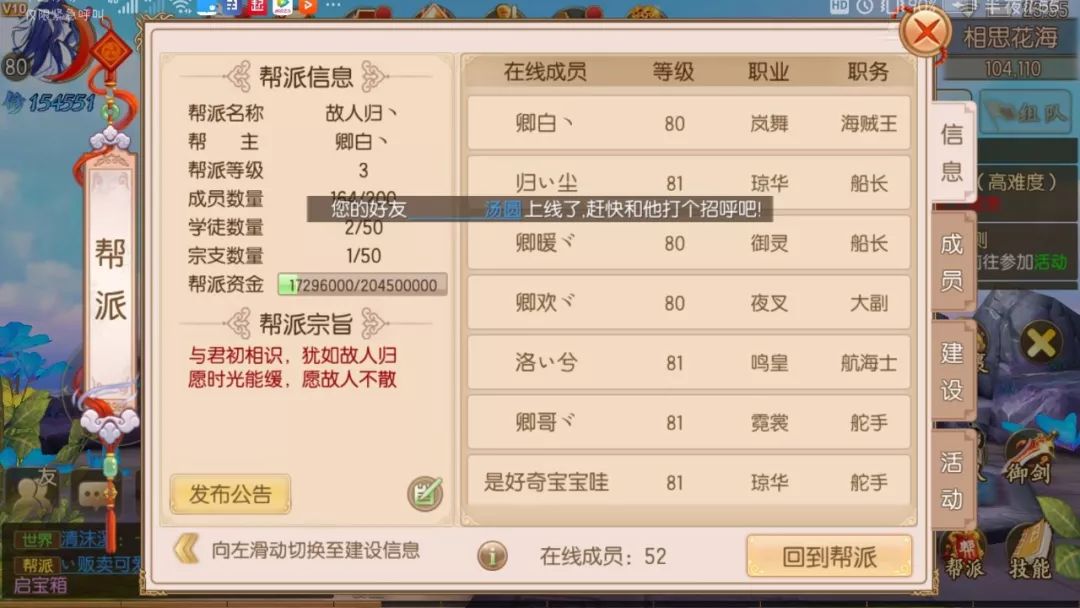This screenshot has height=608, width=1080.
Task: Open the chat bubble icon at bottom left
Action: point(94,494)
